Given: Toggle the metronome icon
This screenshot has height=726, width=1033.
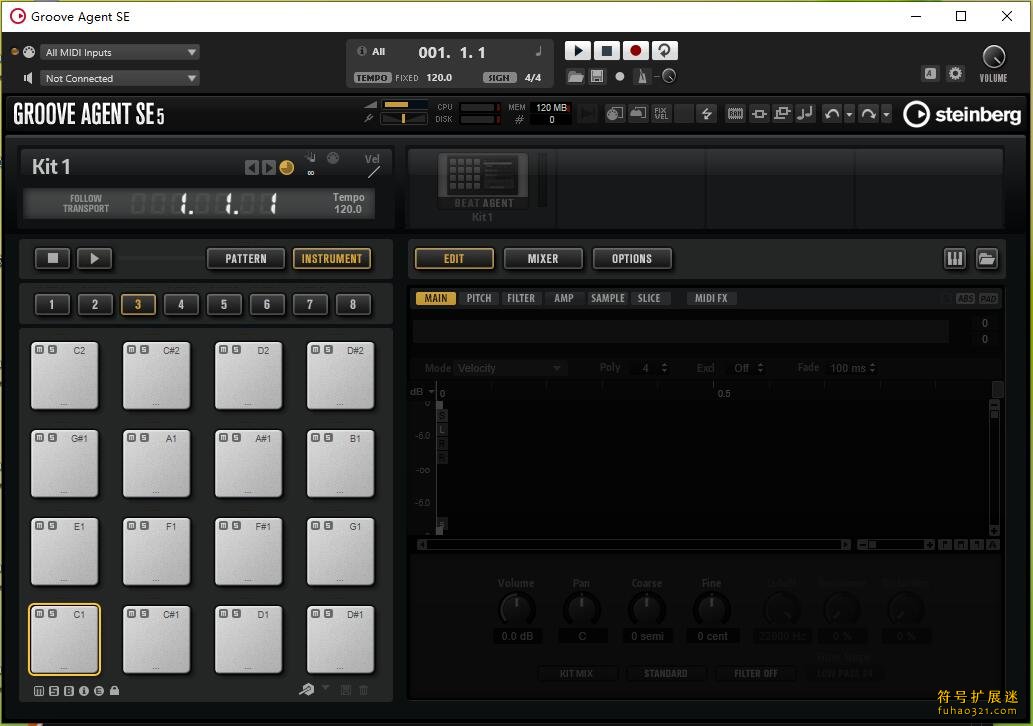Looking at the screenshot, I should click(643, 76).
